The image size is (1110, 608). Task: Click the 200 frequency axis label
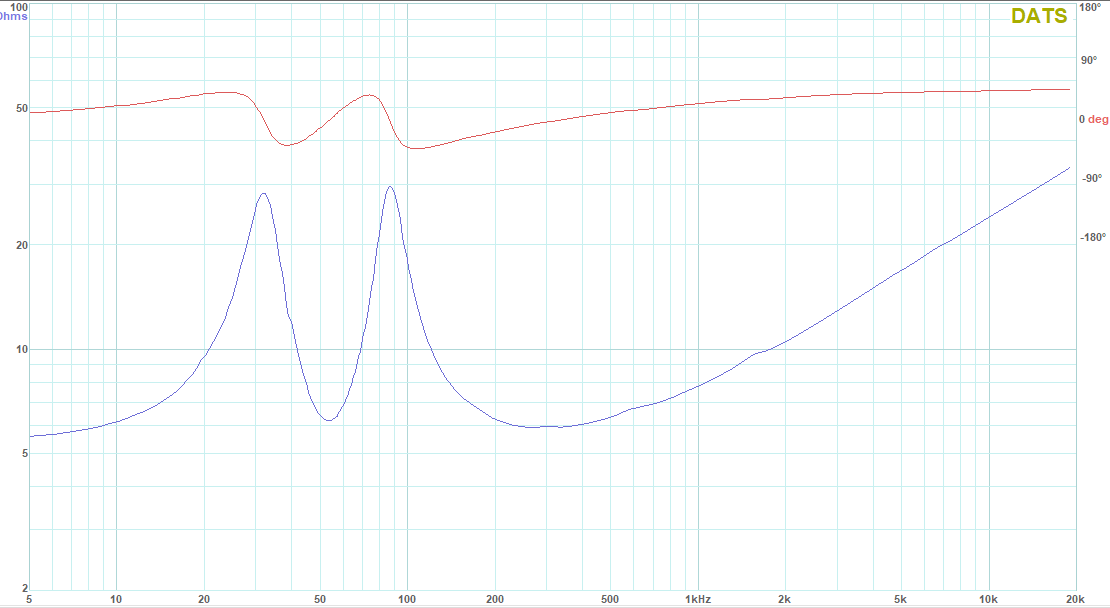[x=494, y=599]
